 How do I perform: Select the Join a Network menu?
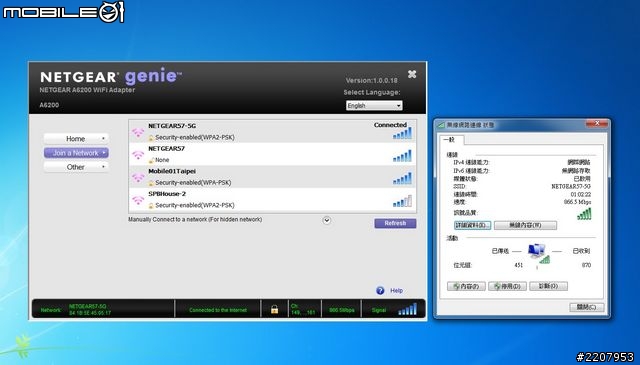(76, 153)
